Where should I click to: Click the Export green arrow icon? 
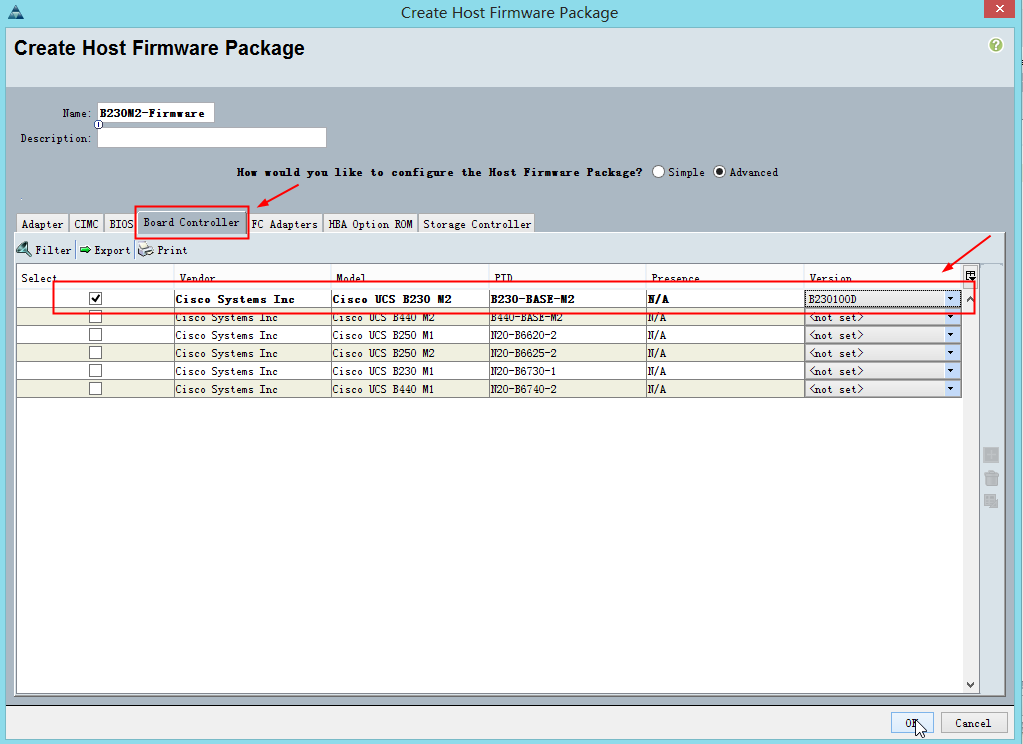coord(85,250)
